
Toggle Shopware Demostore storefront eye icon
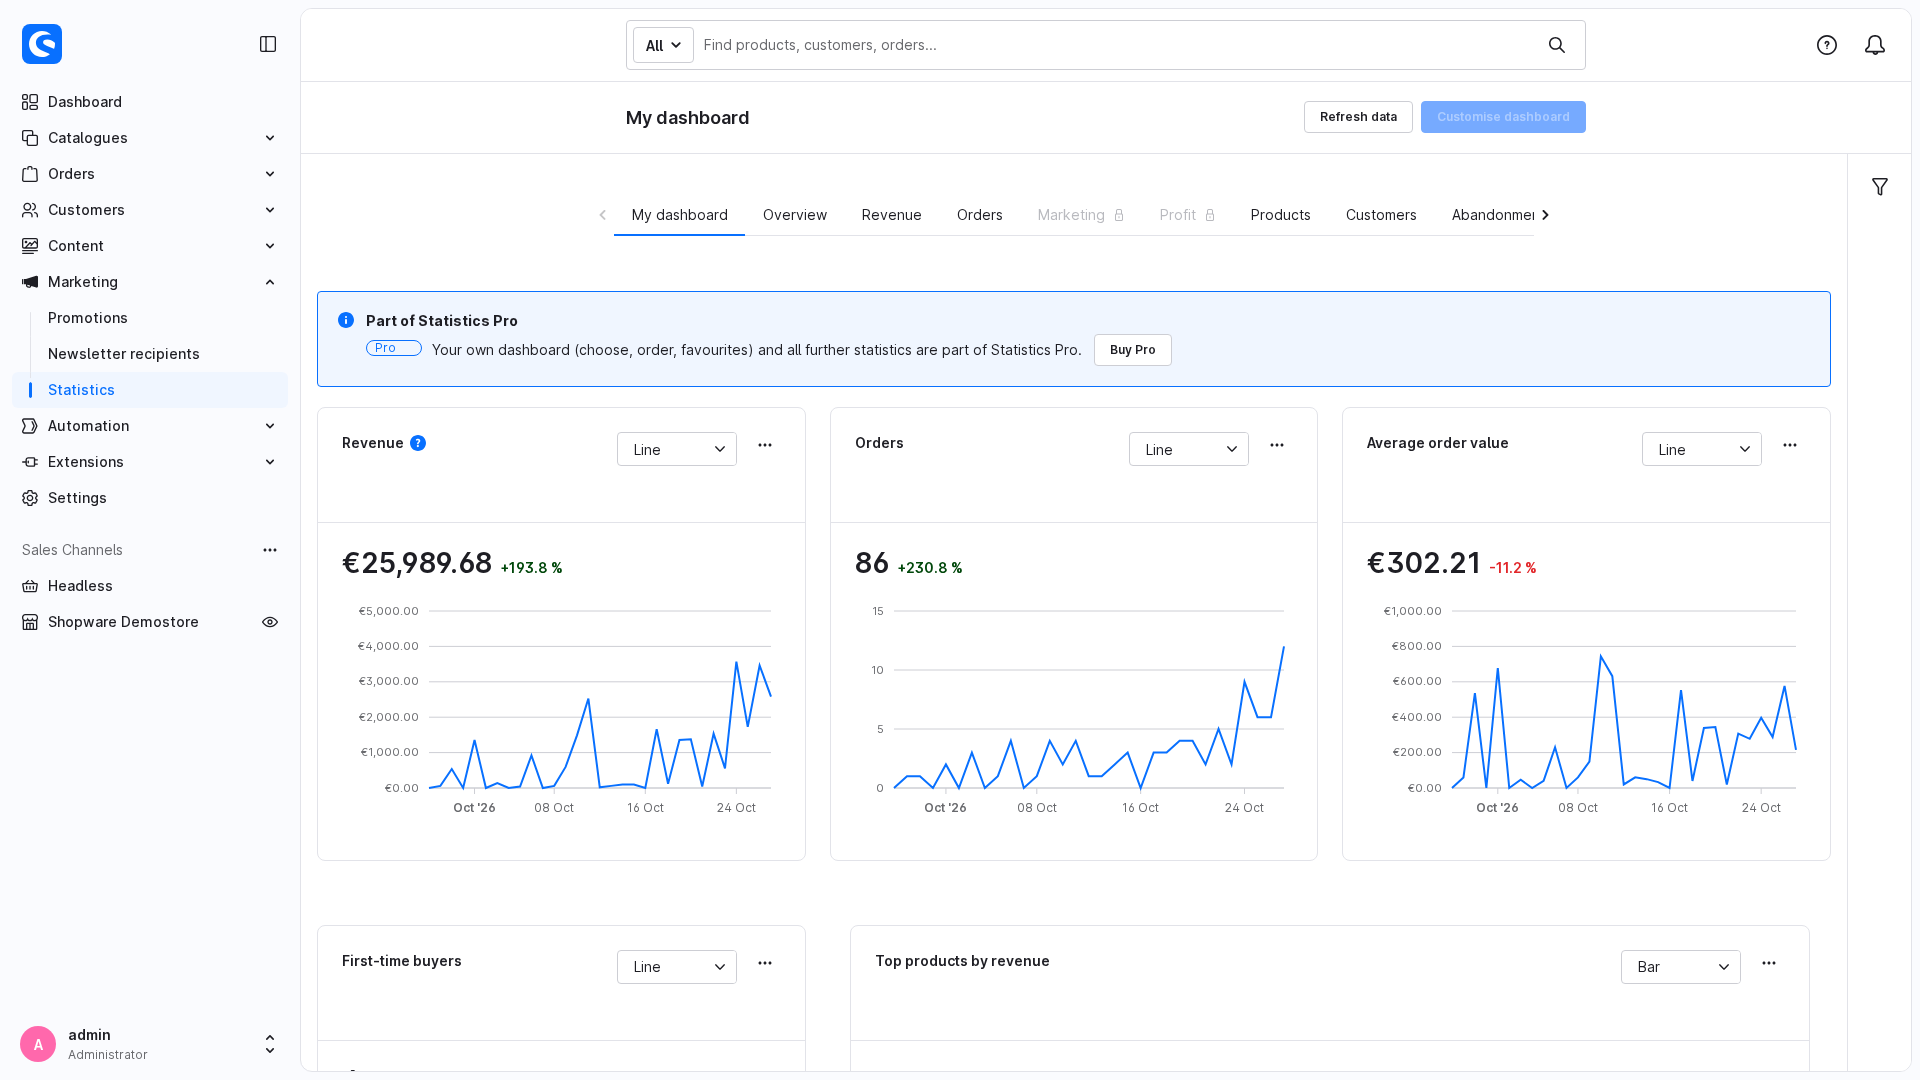coord(270,622)
